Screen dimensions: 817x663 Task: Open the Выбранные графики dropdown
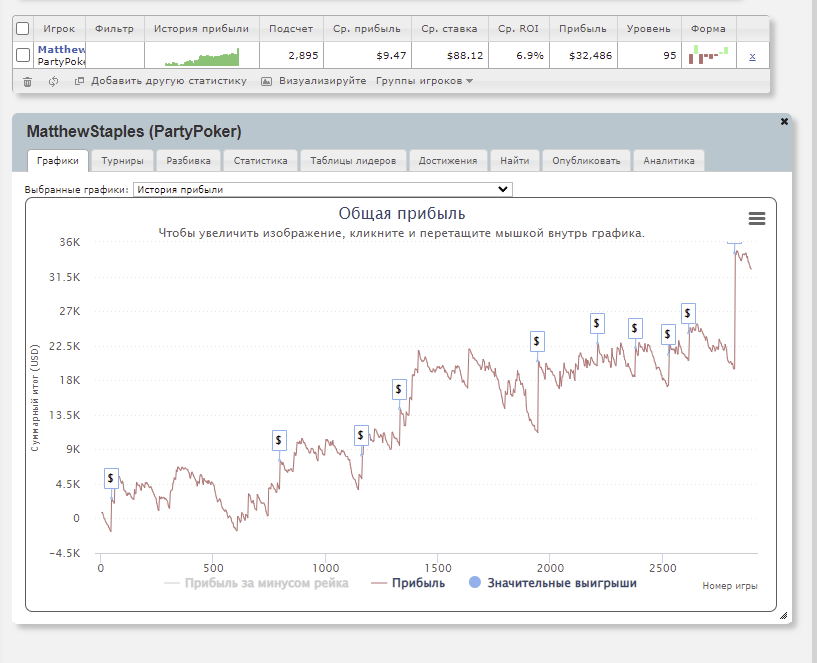322,189
